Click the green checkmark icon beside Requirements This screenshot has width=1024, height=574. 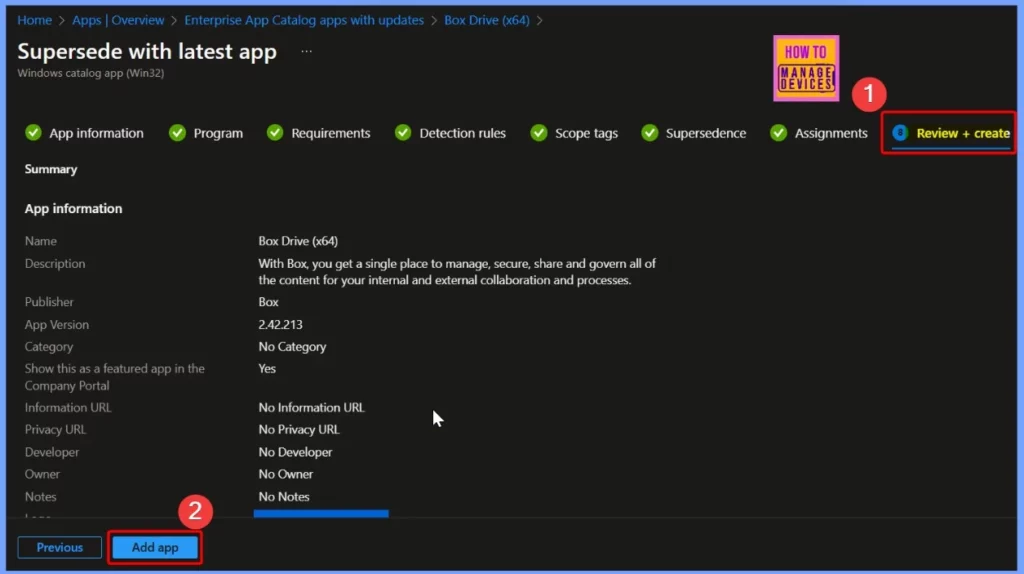[x=275, y=133]
